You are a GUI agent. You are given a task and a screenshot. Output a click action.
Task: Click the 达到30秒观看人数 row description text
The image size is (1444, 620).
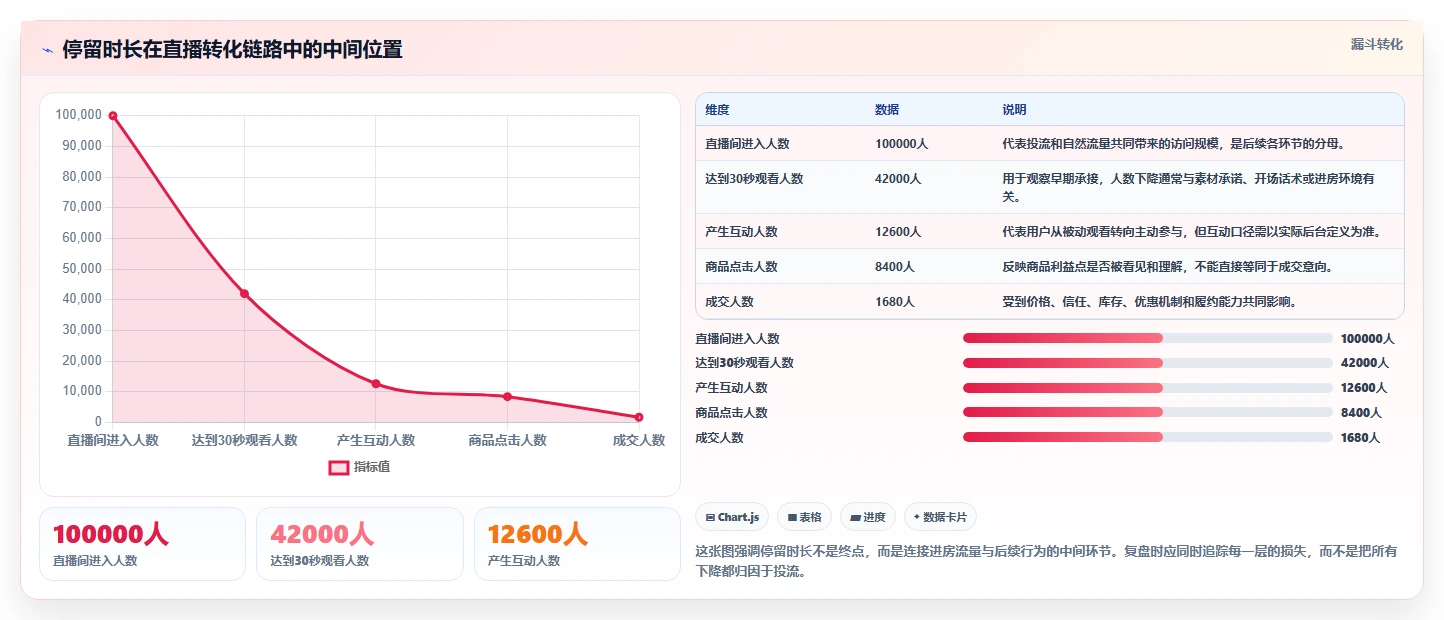(1188, 188)
